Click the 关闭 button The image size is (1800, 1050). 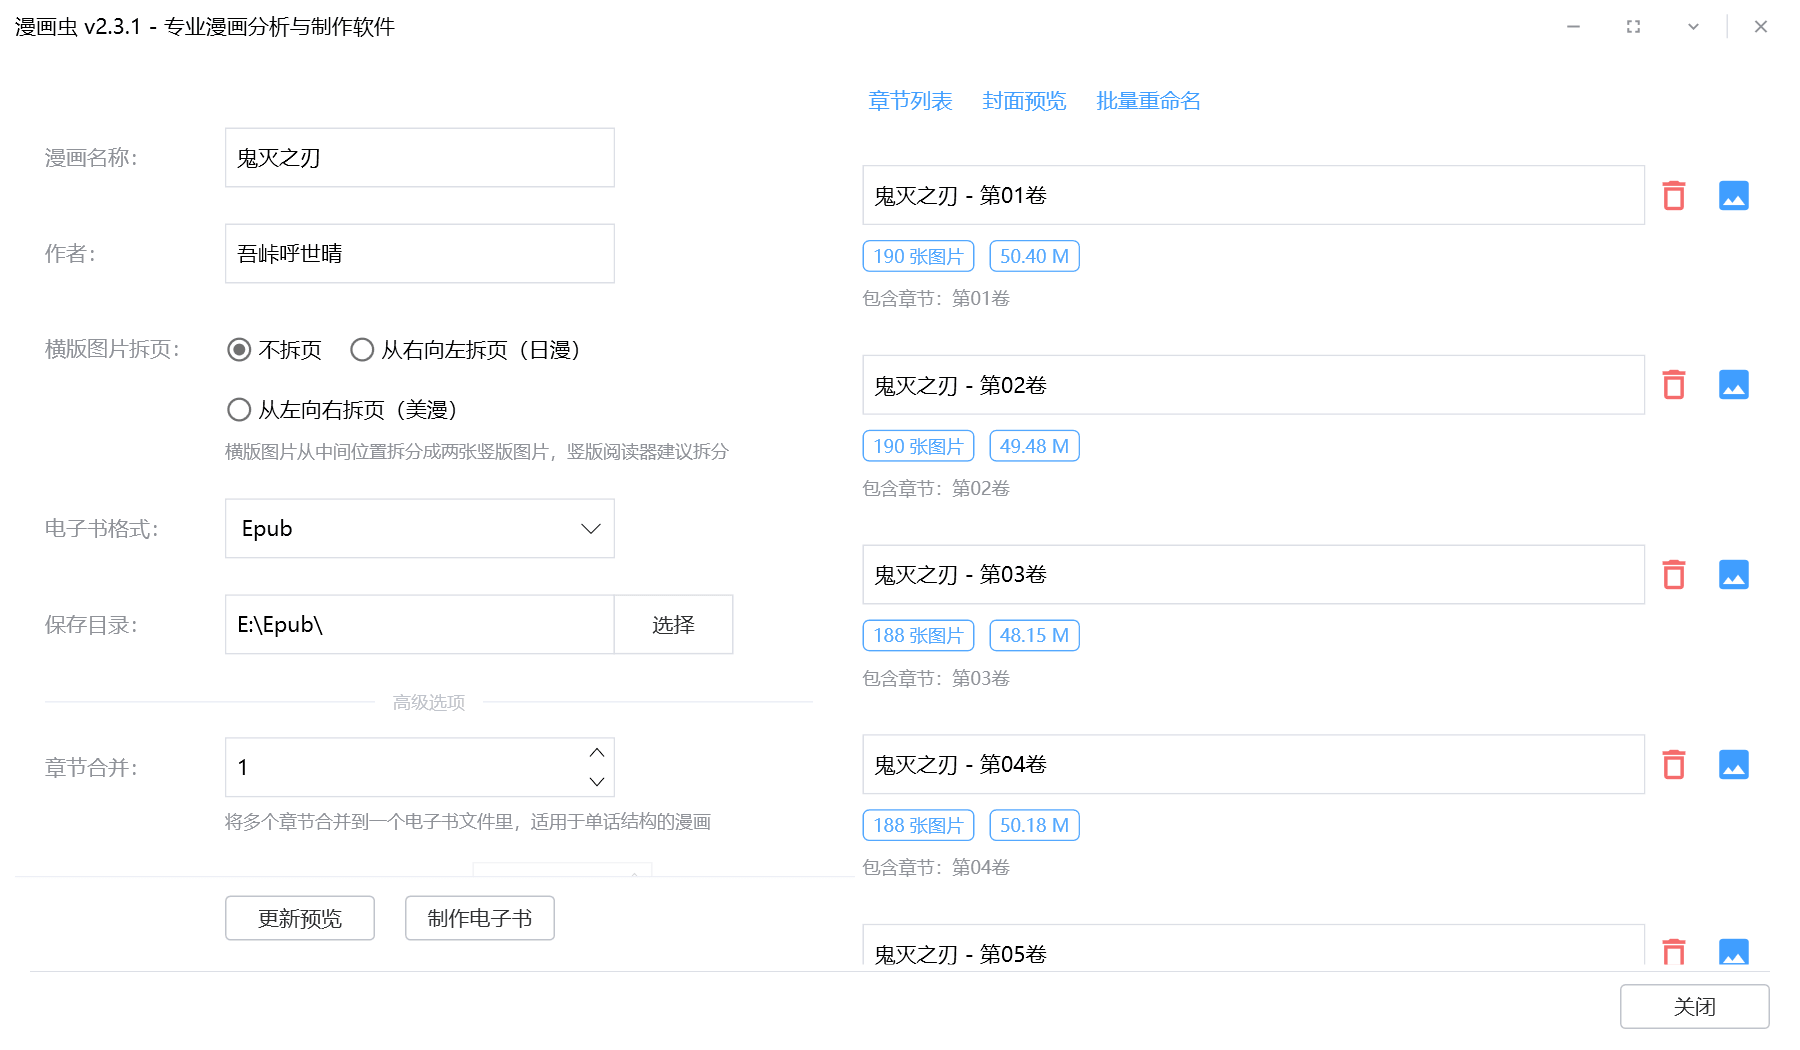(x=1694, y=1006)
